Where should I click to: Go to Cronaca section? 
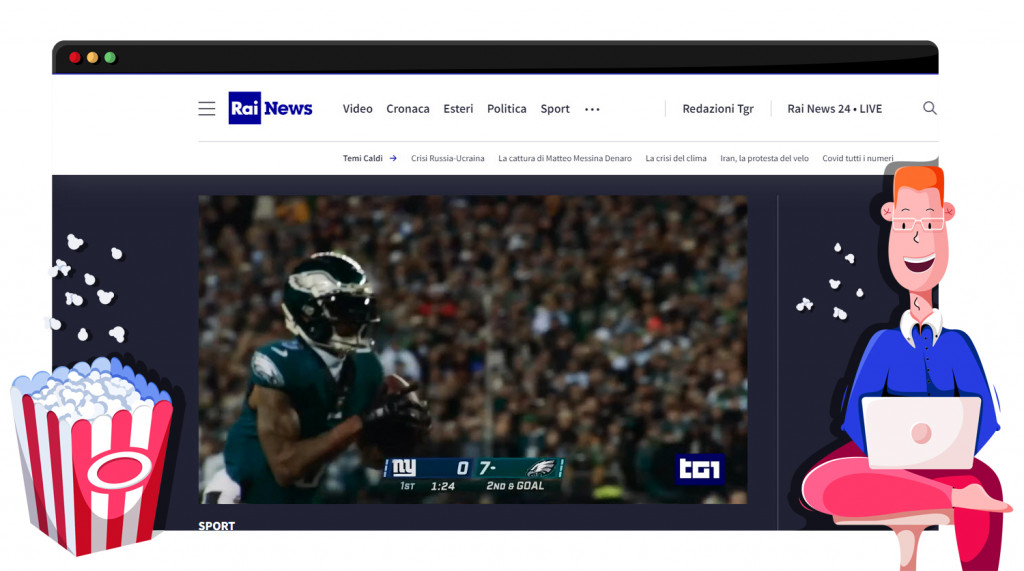[x=408, y=108]
